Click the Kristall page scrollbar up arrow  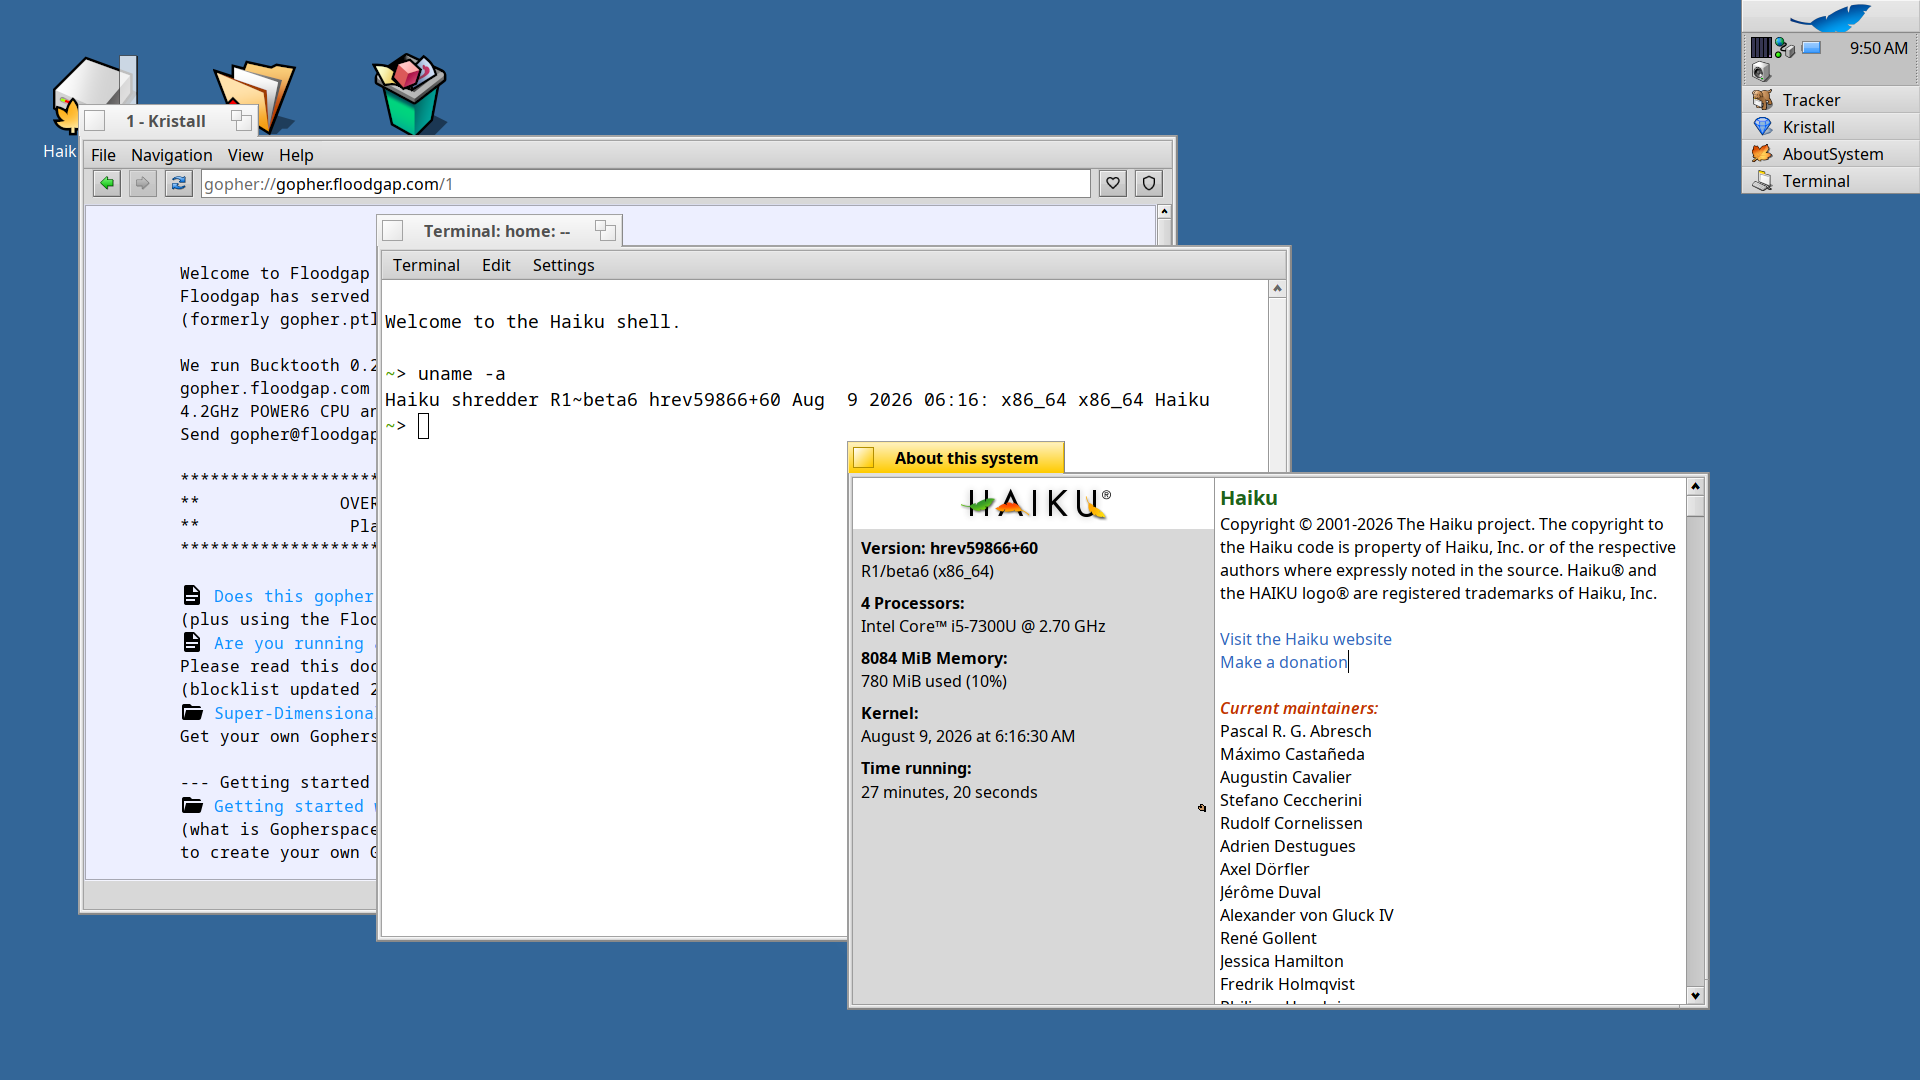click(x=1164, y=211)
